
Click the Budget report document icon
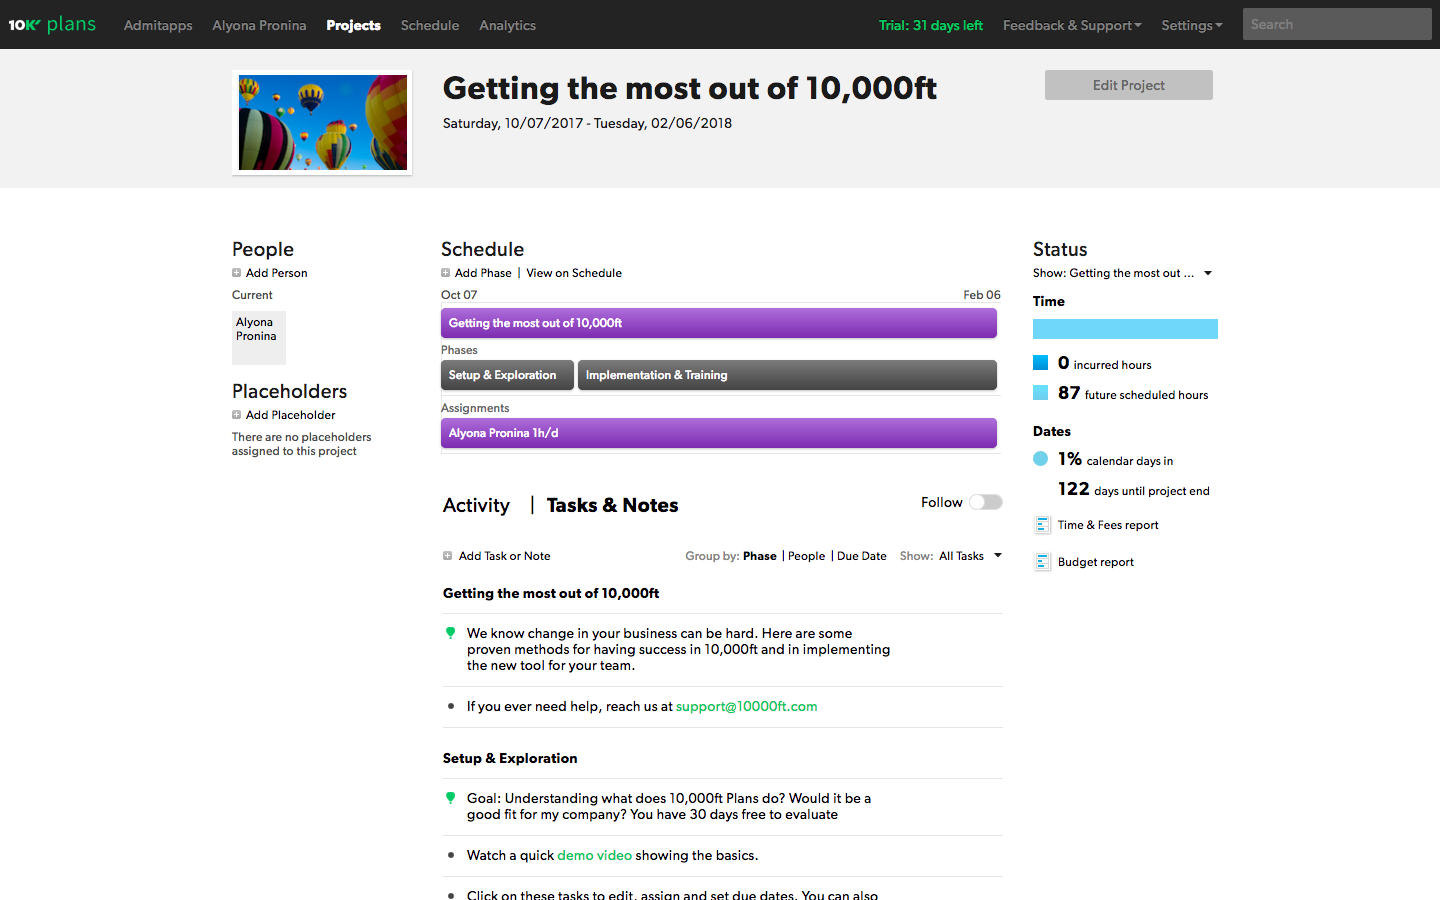coord(1042,562)
